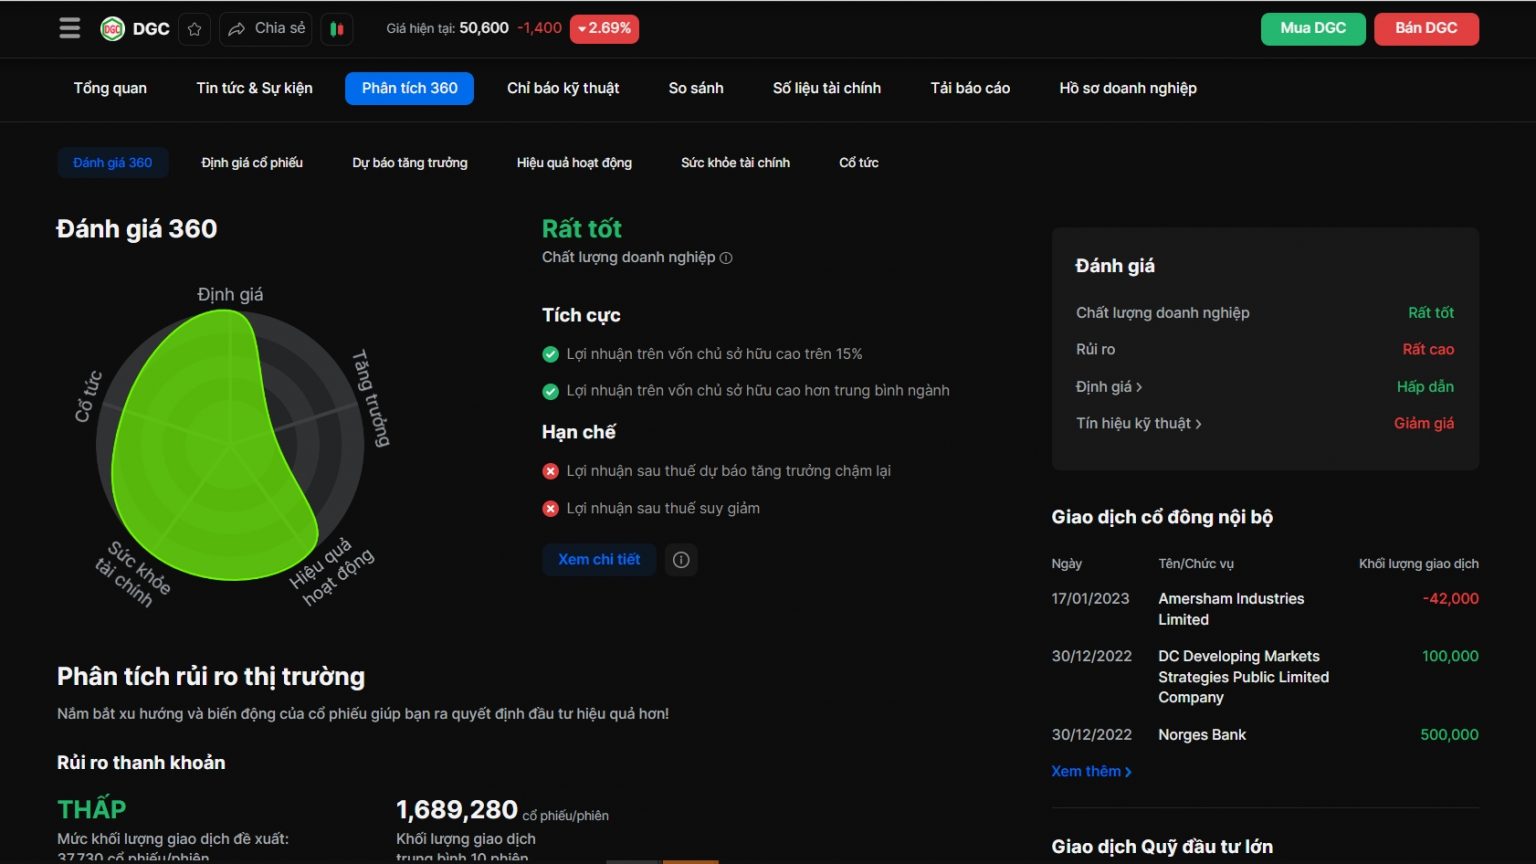The image size is (1536, 864).
Task: Click the red -2.69% change badge
Action: click(x=604, y=29)
